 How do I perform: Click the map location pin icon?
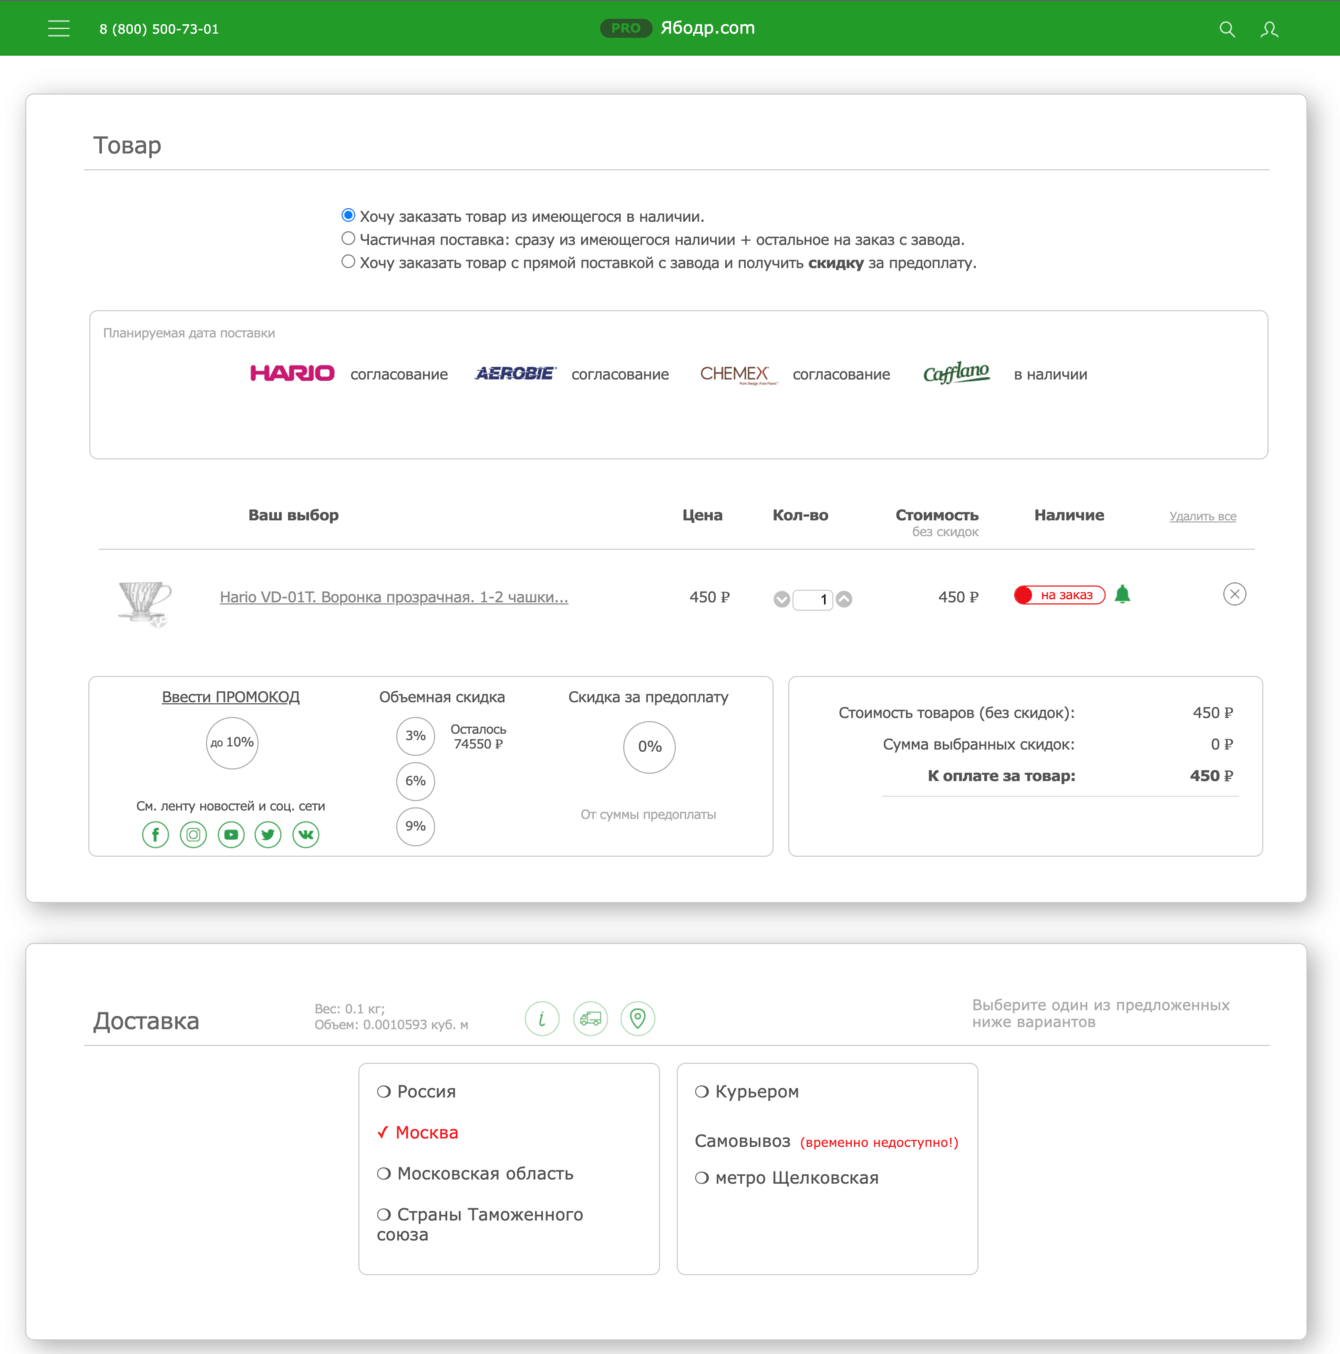point(638,1019)
